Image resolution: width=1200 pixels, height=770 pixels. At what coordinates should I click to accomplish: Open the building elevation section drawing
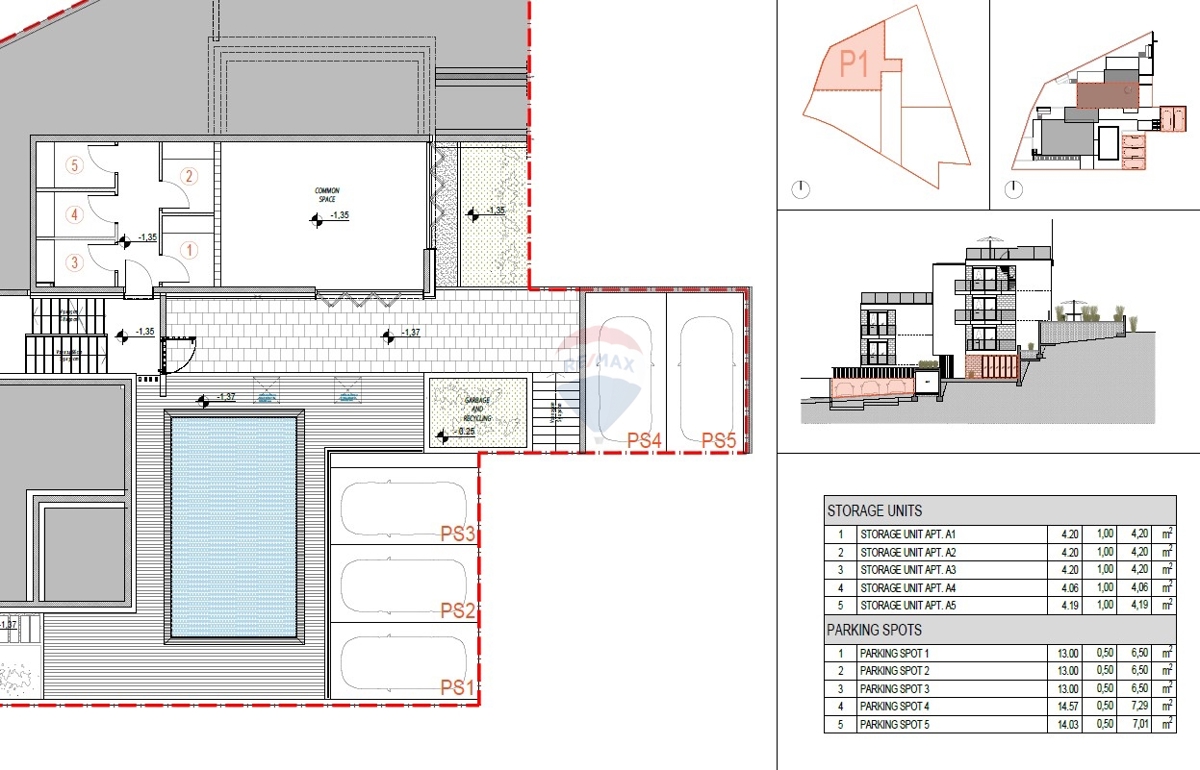pyautogui.click(x=988, y=330)
